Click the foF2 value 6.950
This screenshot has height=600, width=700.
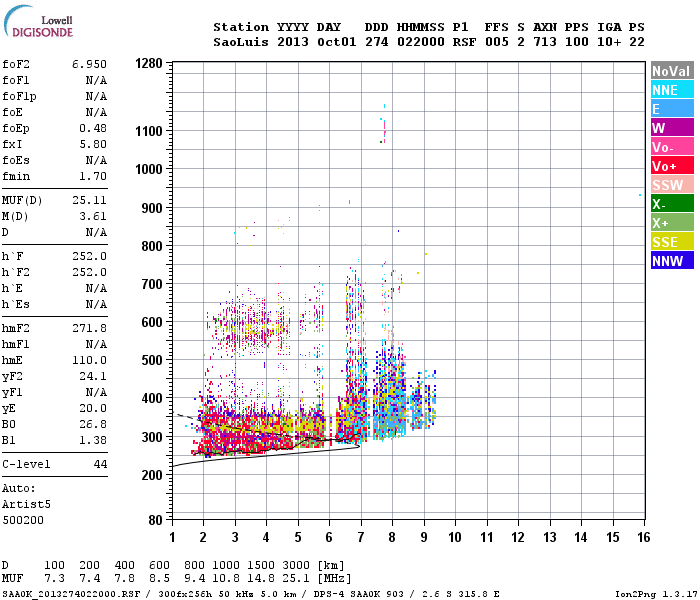[x=89, y=64]
